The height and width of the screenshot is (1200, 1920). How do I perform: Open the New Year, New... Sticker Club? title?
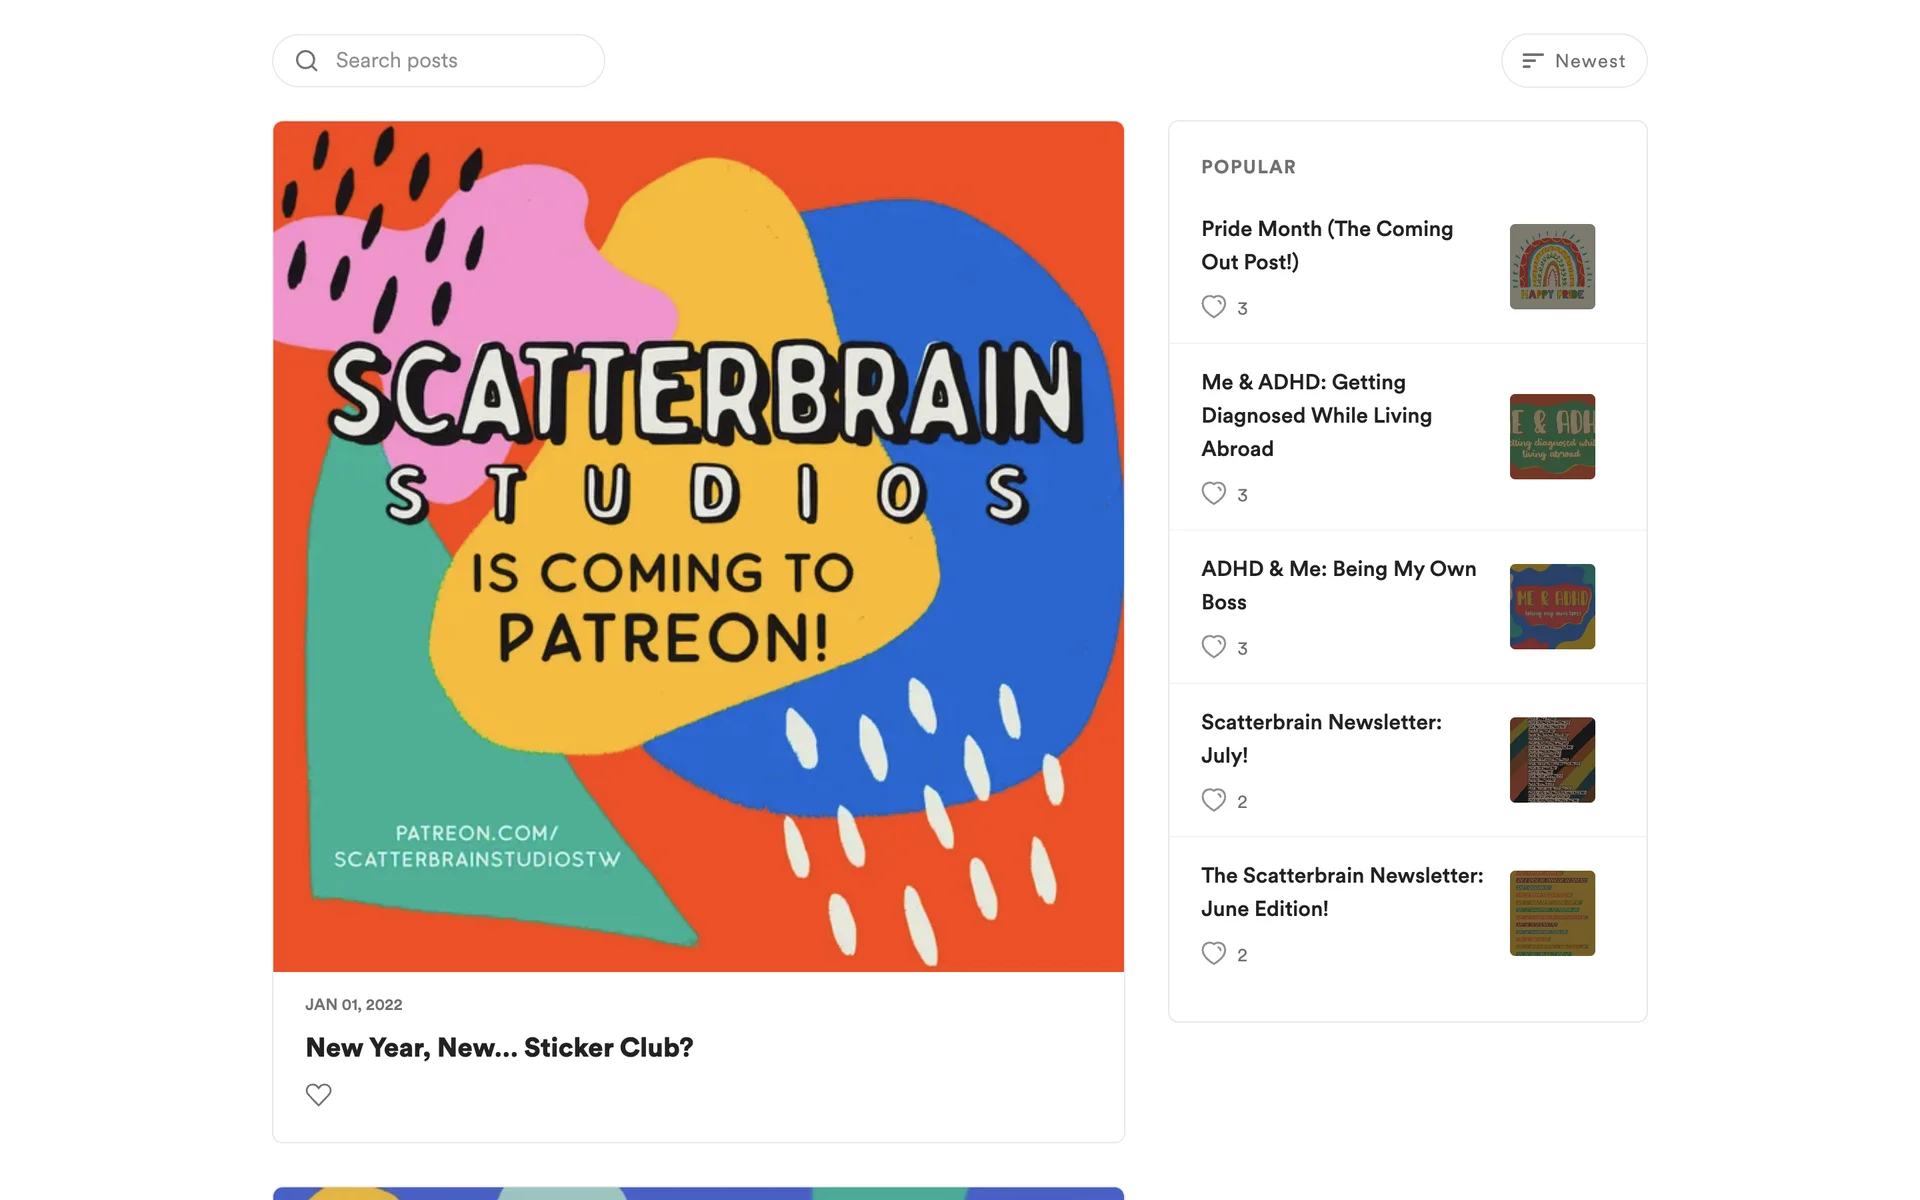pos(499,1047)
